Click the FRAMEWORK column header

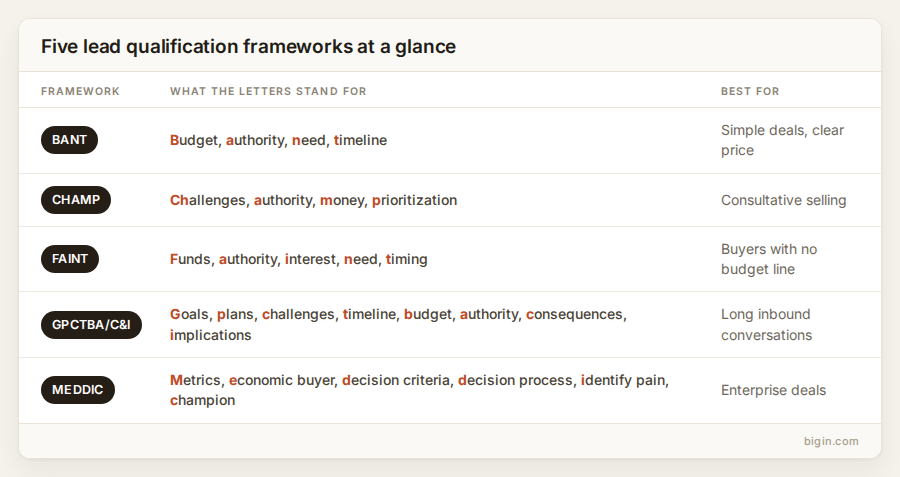pos(80,91)
